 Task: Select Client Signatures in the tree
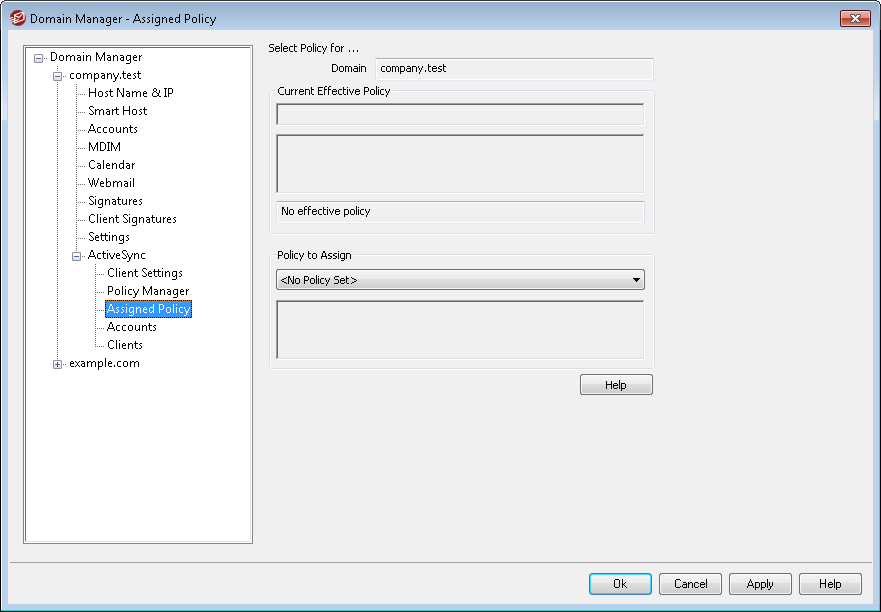tap(132, 219)
